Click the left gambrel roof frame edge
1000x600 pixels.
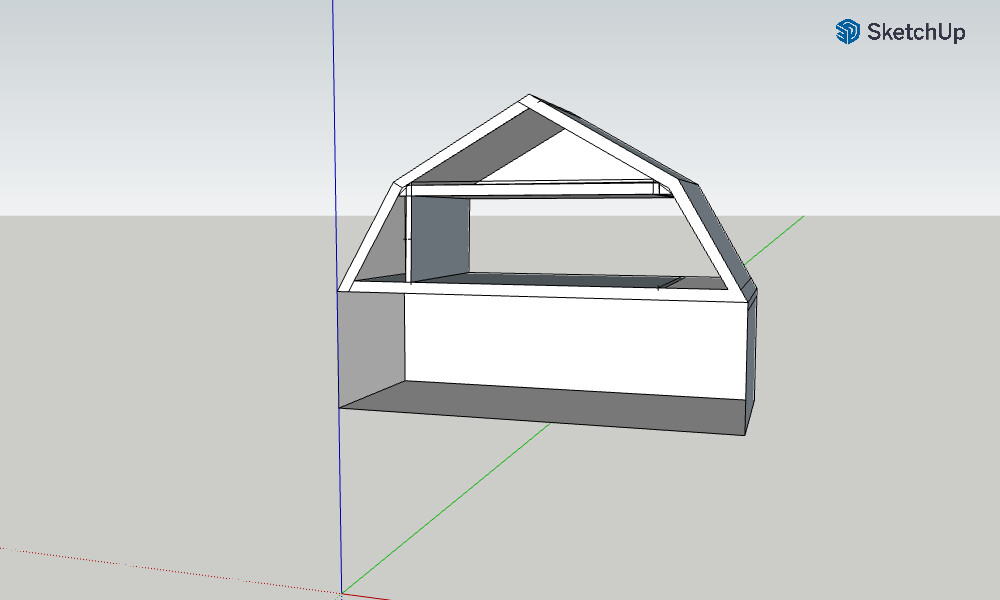tap(371, 233)
